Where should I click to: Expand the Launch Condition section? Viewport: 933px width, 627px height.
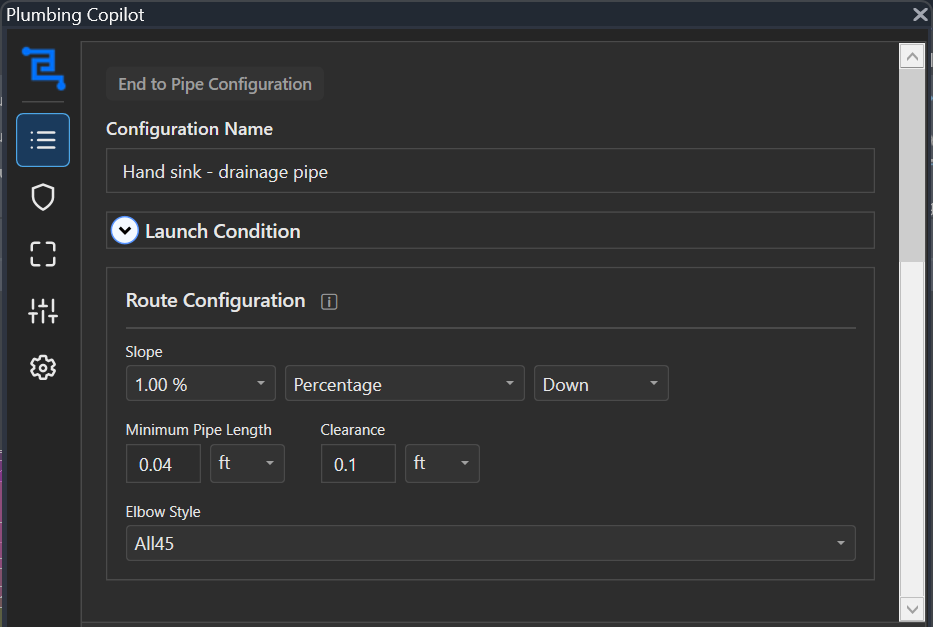pos(222,231)
